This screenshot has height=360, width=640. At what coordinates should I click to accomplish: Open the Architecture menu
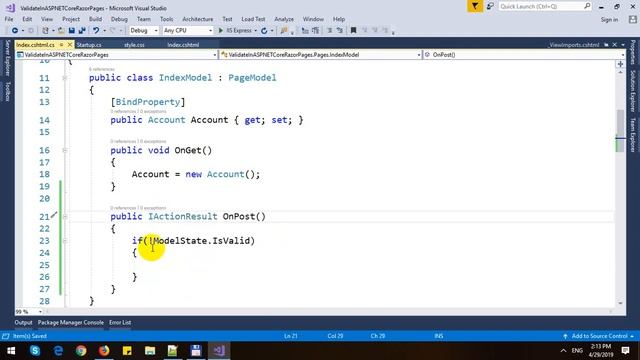coord(198,19)
